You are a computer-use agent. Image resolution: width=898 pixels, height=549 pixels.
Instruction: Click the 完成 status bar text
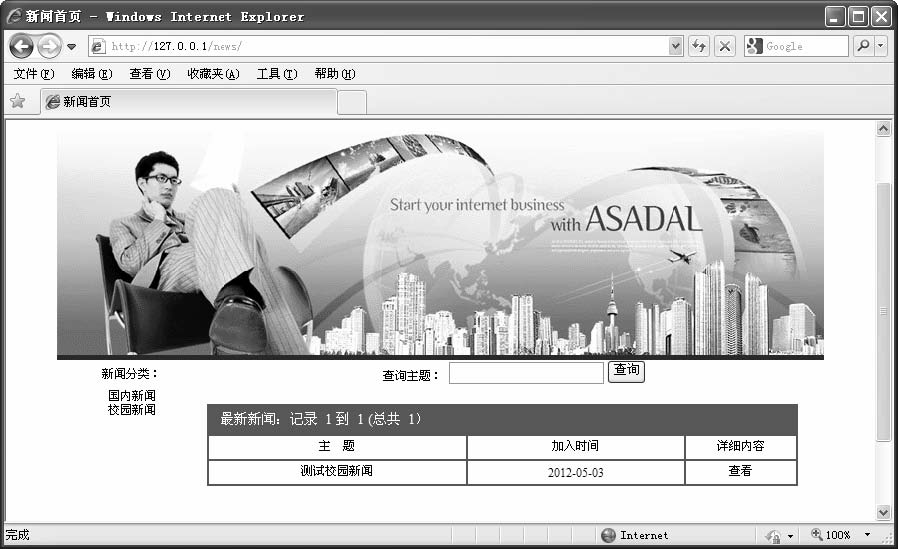[x=17, y=535]
